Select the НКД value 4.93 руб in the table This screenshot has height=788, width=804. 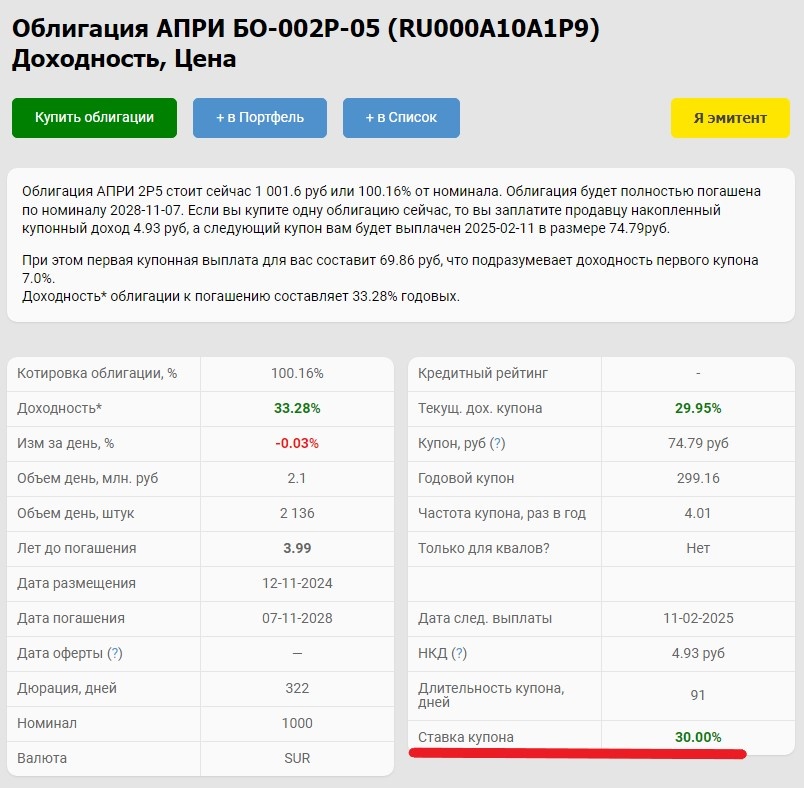pyautogui.click(x=698, y=653)
